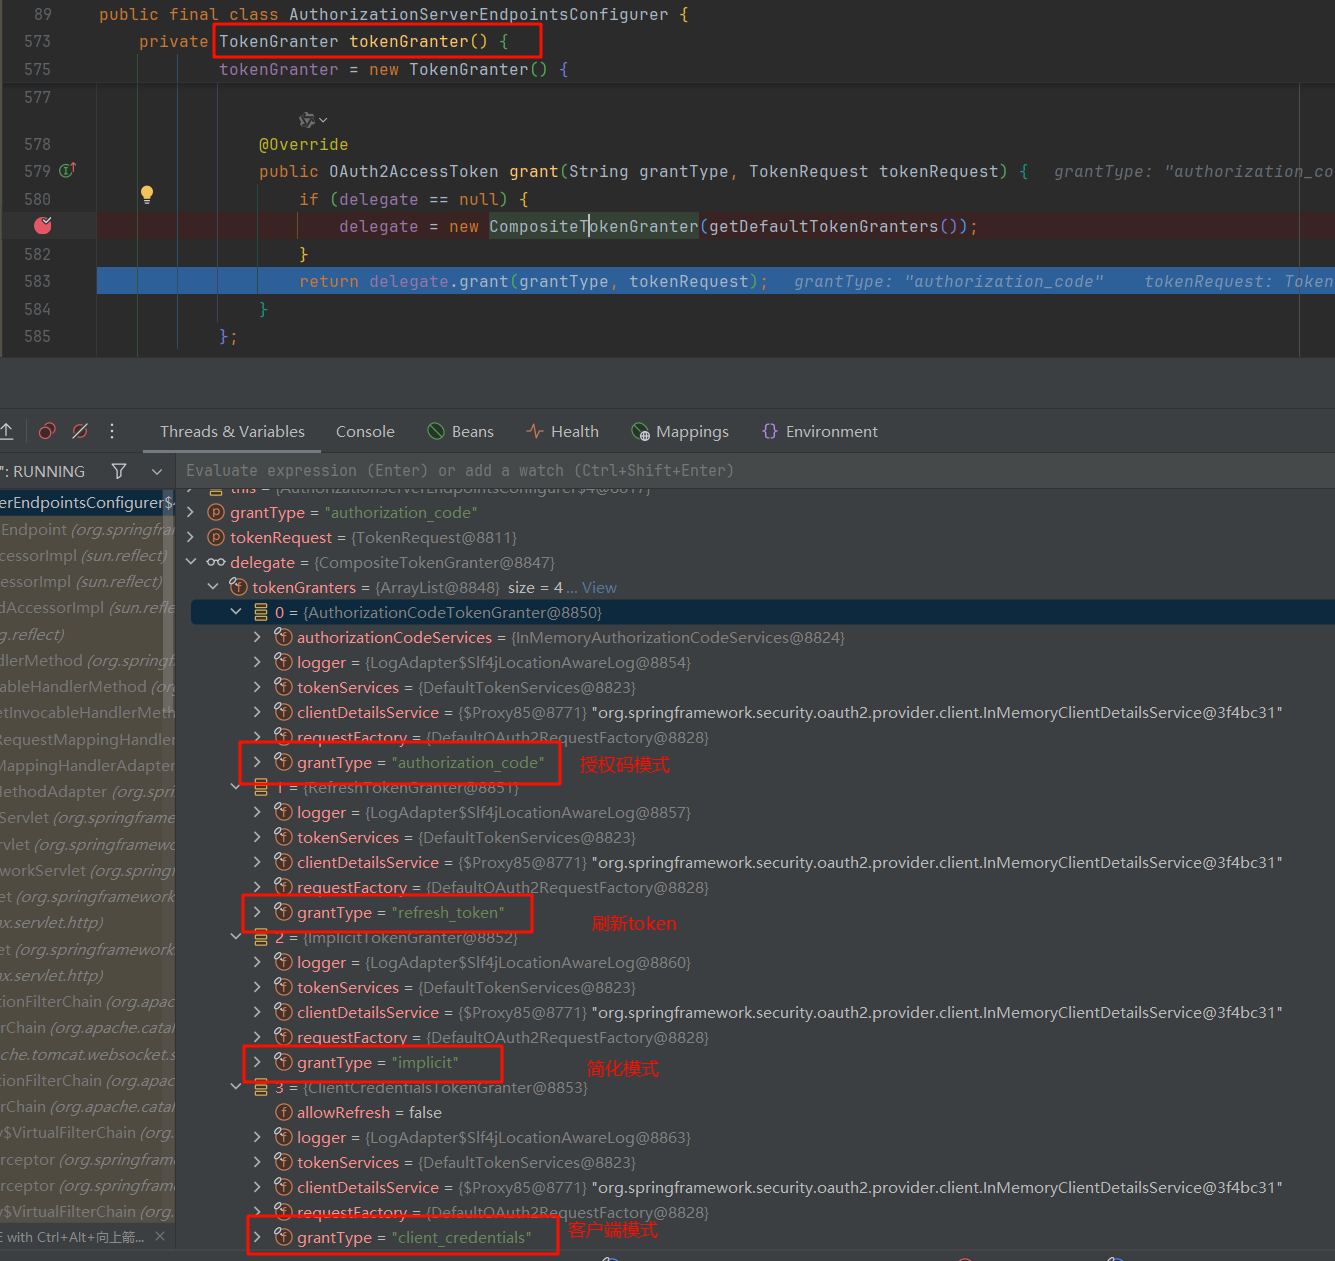The width and height of the screenshot is (1335, 1261).
Task: Collapse element 0 AuthorizationCodeTokenGranter
Action: (x=236, y=612)
